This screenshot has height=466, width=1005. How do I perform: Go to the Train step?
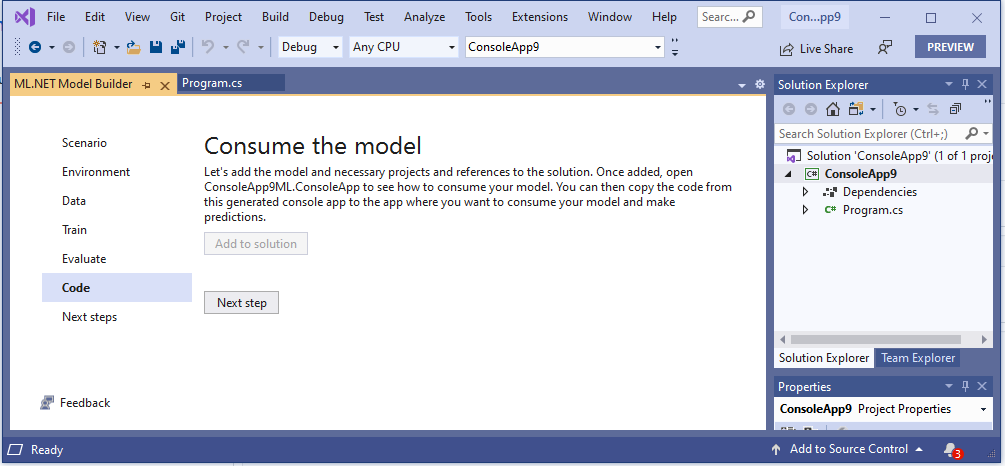click(74, 229)
